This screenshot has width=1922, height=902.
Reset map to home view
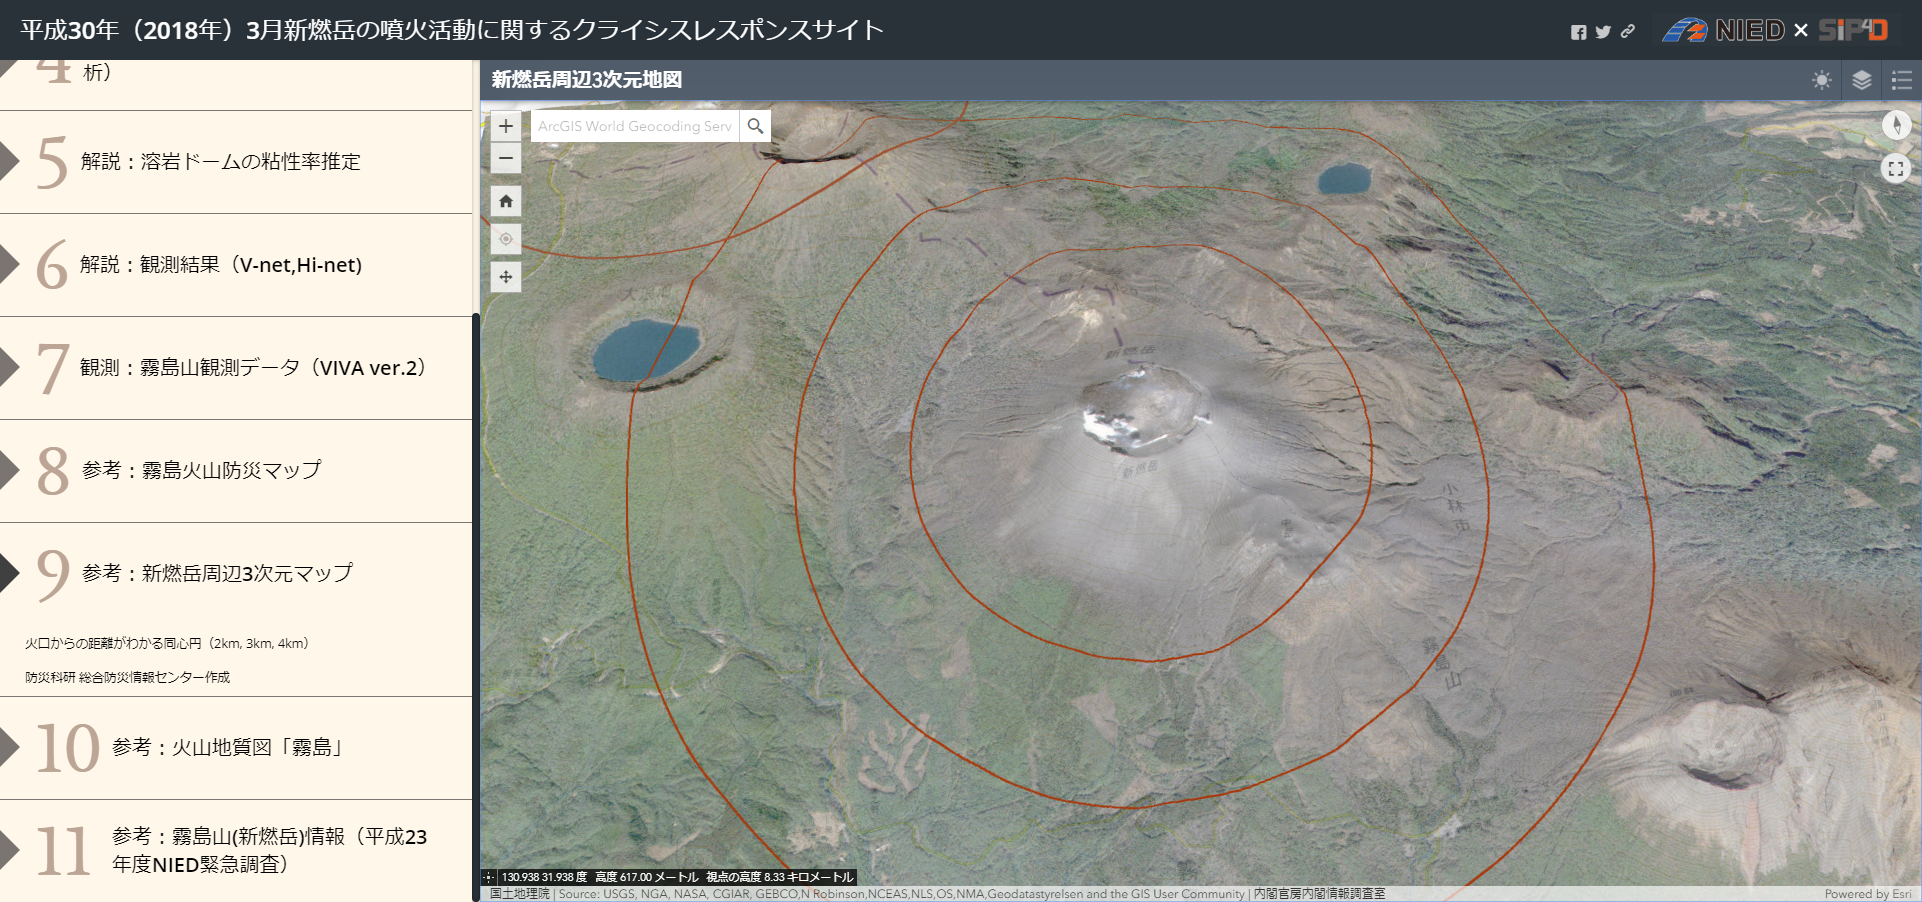click(x=506, y=201)
